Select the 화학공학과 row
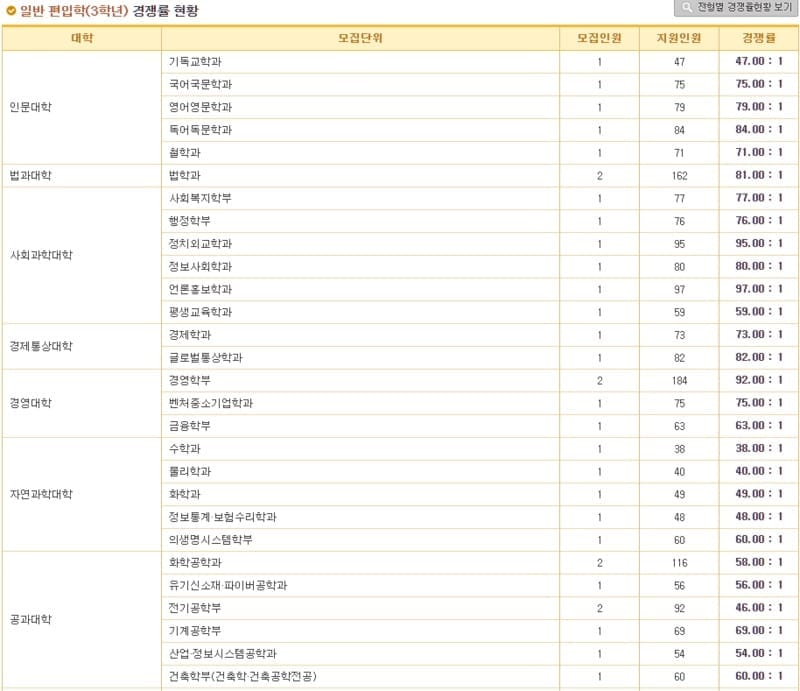 pos(480,563)
